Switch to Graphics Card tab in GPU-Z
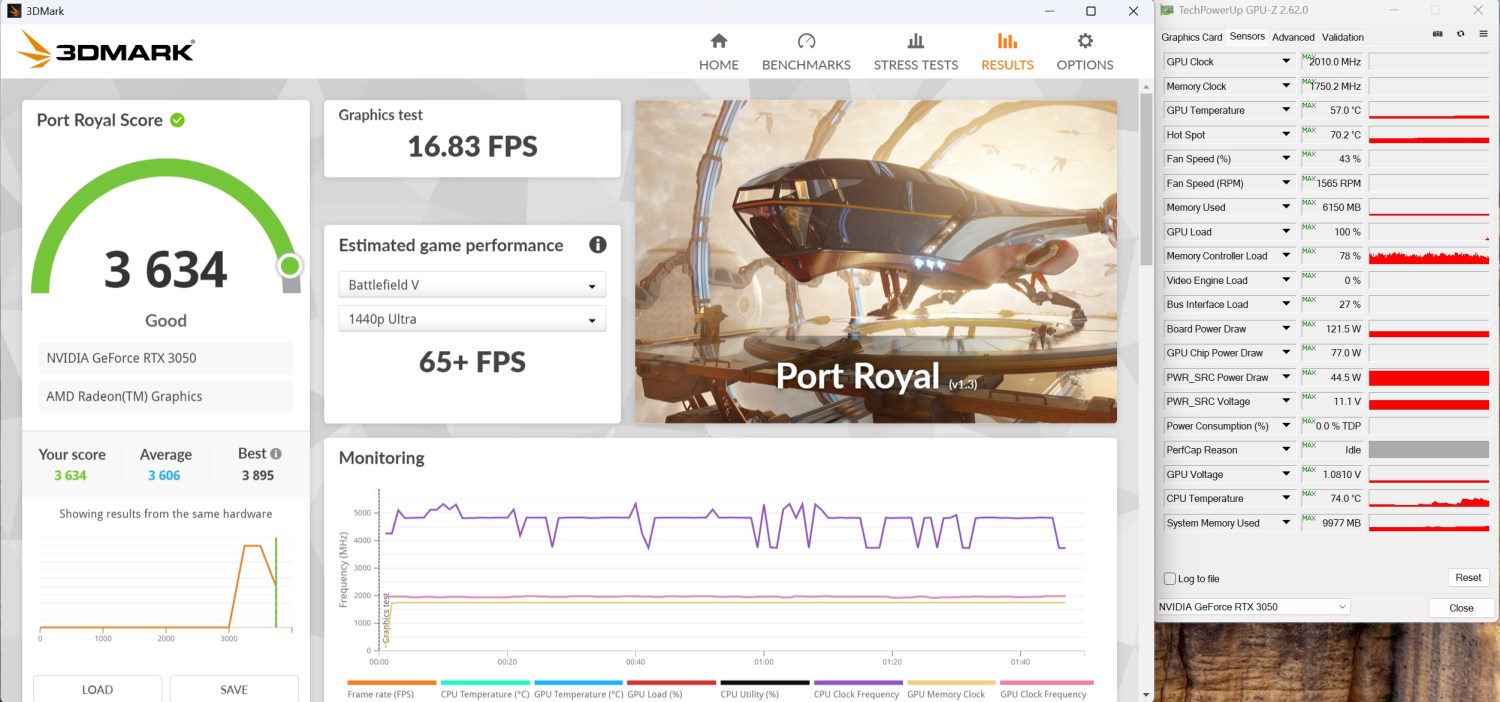 [x=1191, y=37]
